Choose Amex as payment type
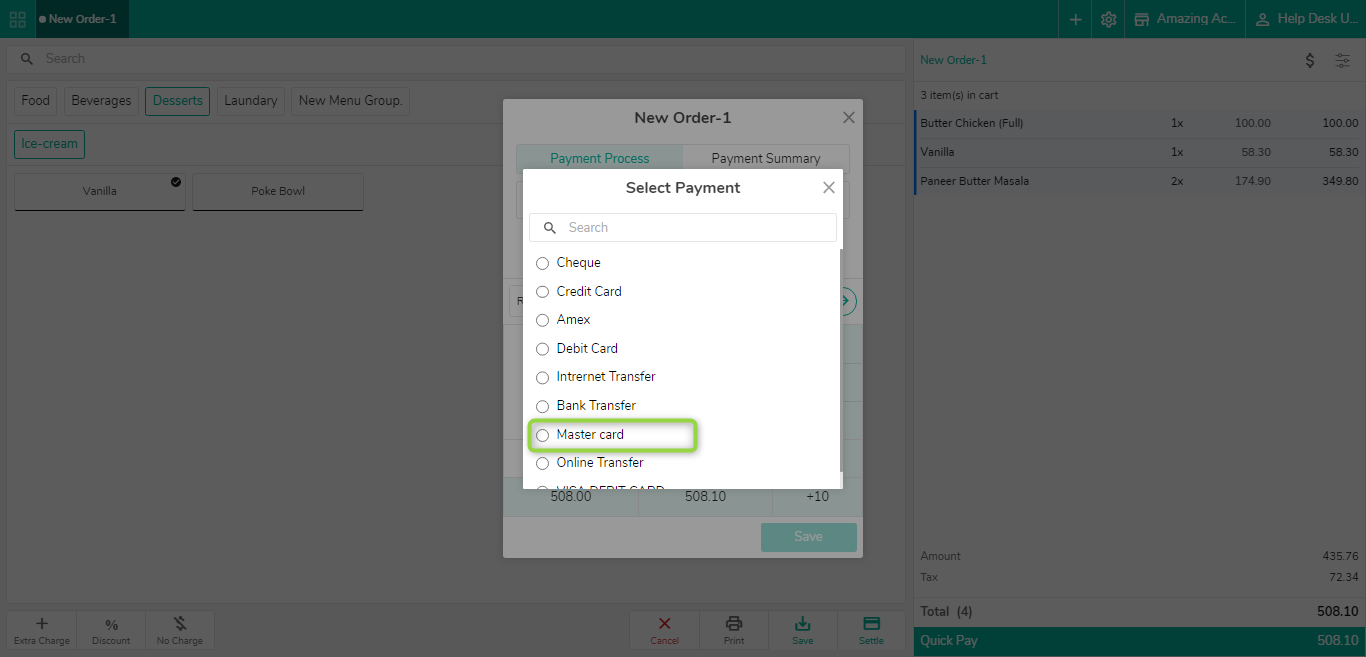Screen dimensions: 1366x657 point(563,320)
